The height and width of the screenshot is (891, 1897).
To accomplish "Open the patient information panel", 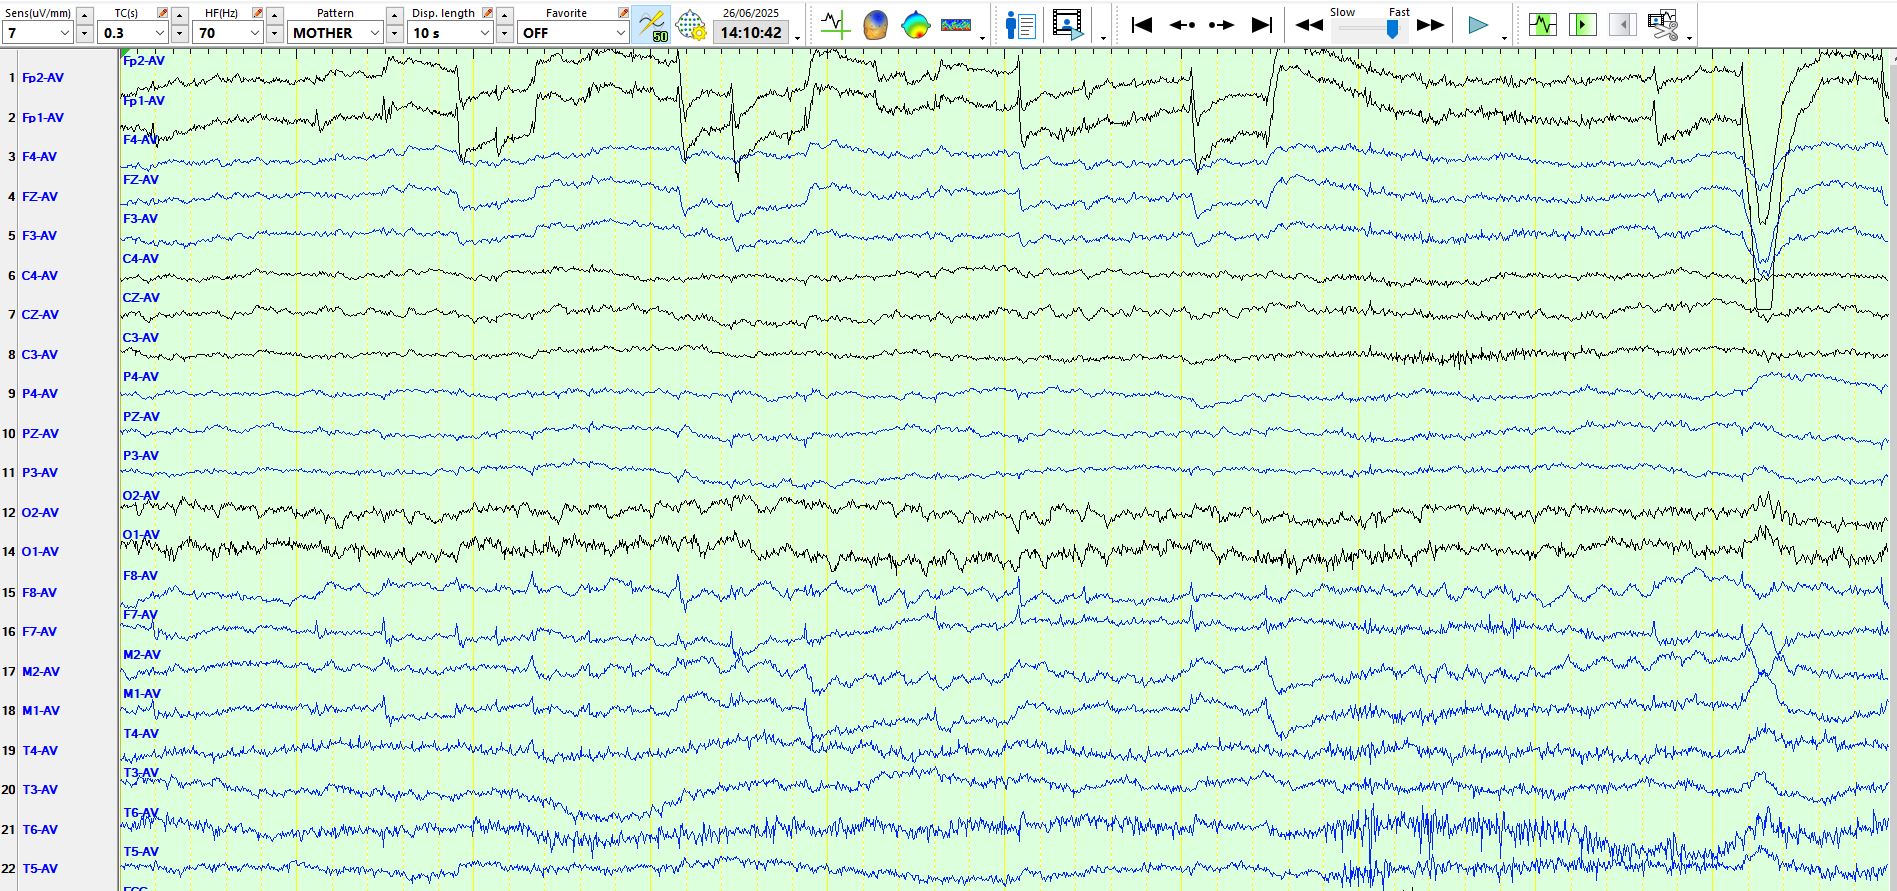I will [1020, 25].
